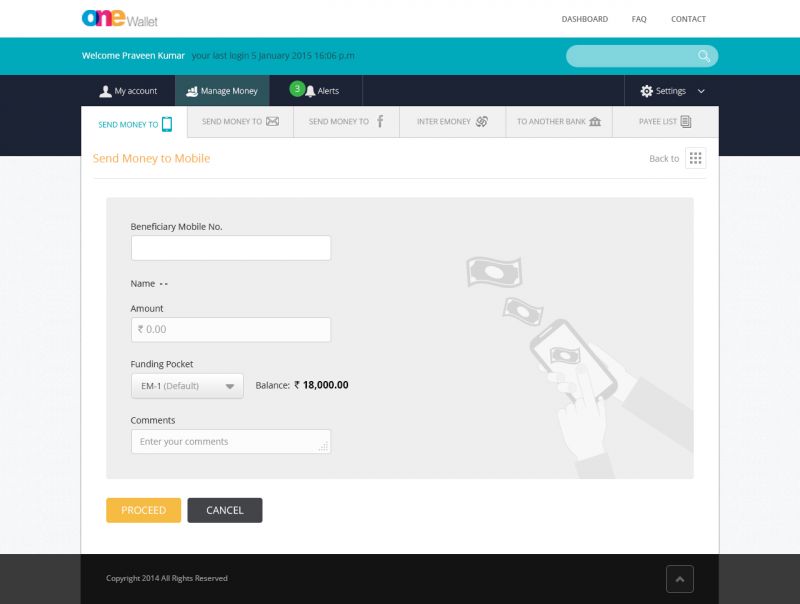This screenshot has height=604, width=800.
Task: Click the Funding Pocket label
Action: click(x=162, y=364)
